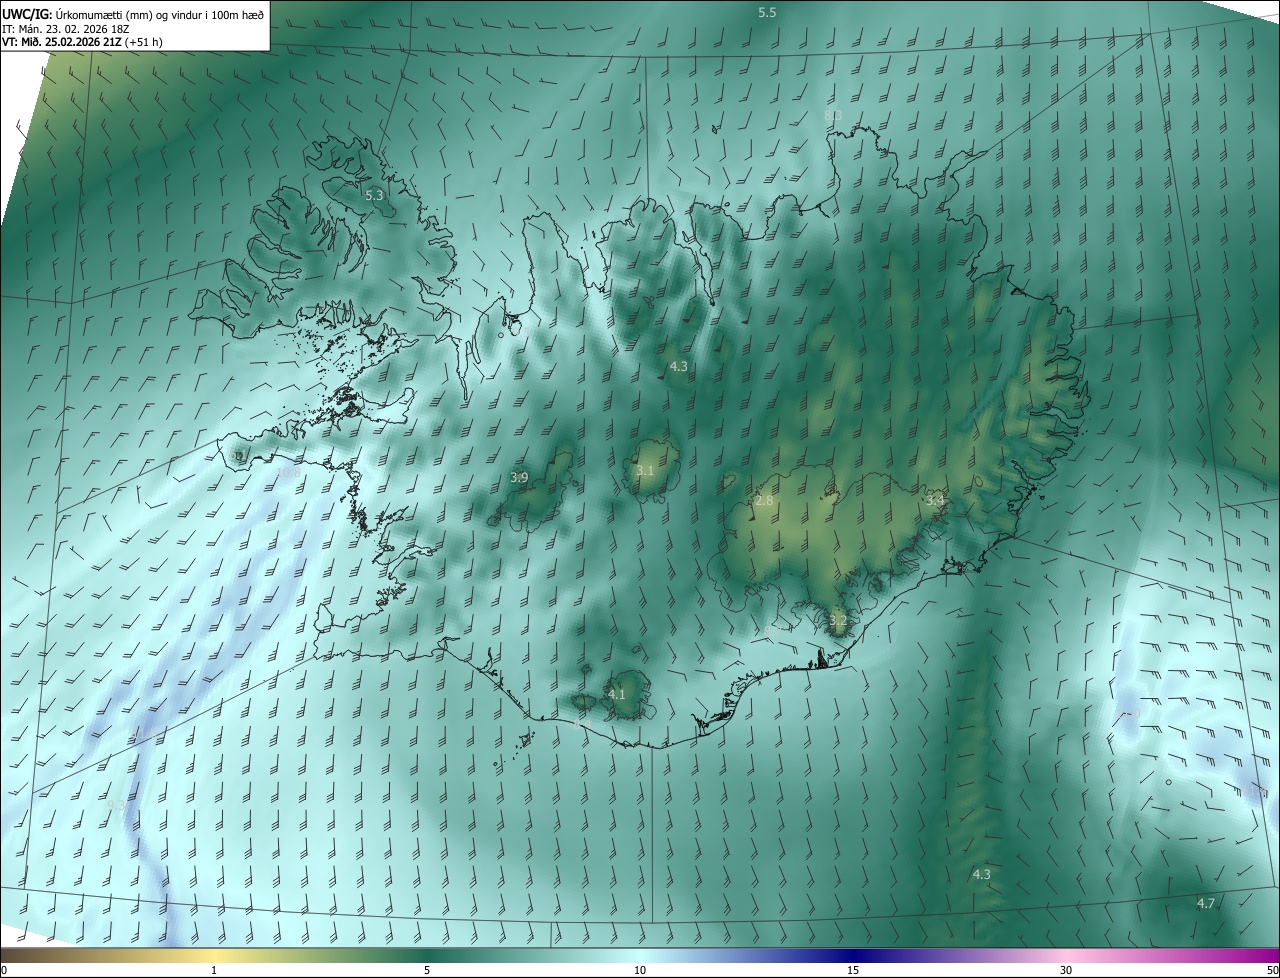Click the '5.3' value over the Westfjords

[374, 195]
